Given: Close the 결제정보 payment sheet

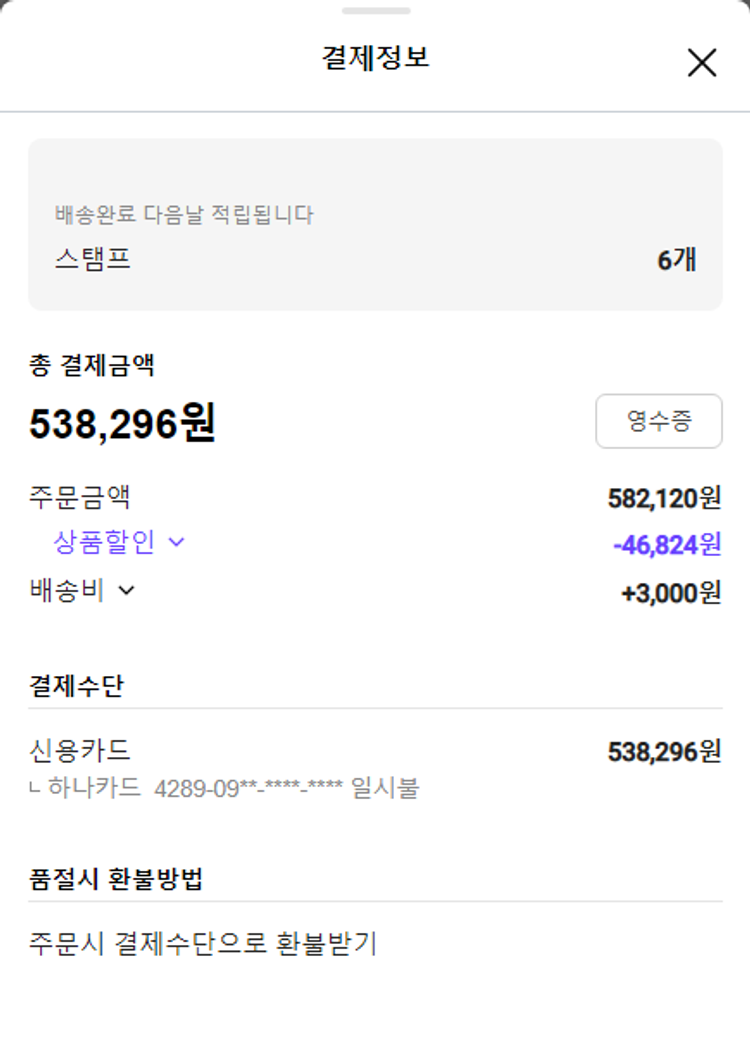Looking at the screenshot, I should click(x=702, y=63).
